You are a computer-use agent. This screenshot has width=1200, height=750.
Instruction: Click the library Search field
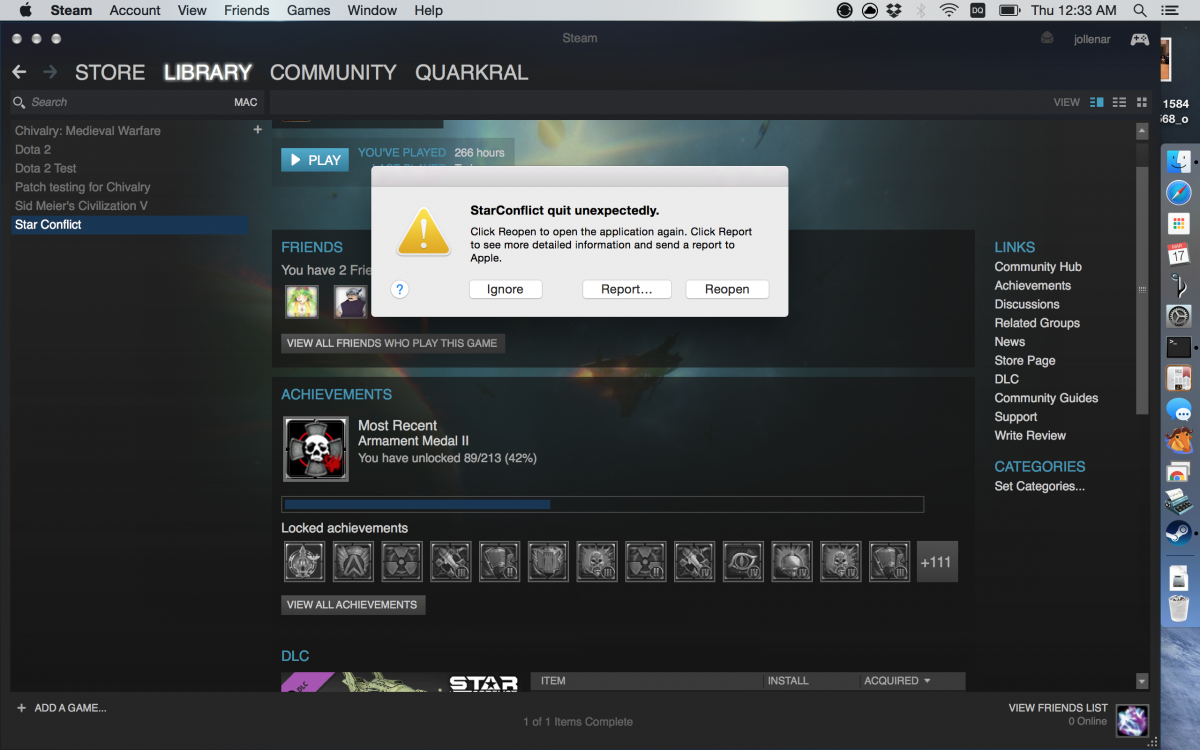click(120, 102)
